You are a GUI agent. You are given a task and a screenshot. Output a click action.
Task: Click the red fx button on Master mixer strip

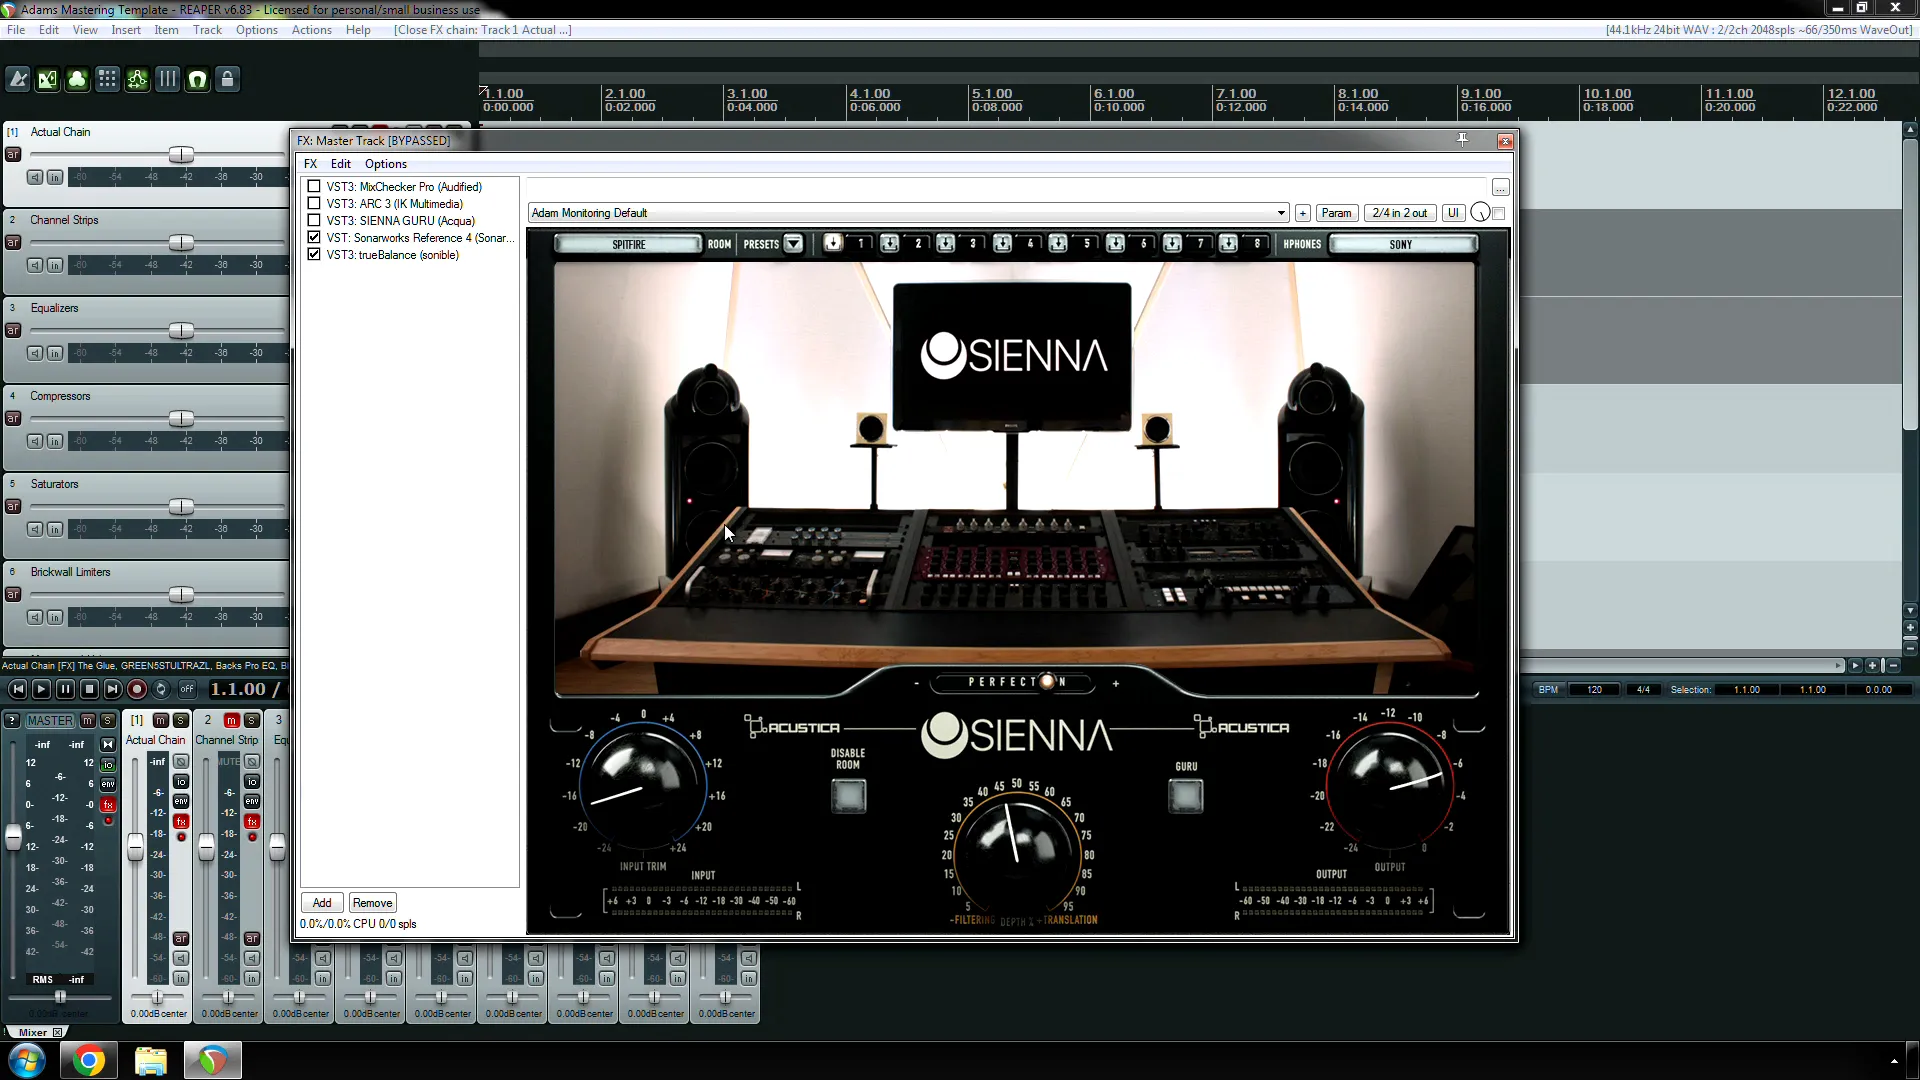coord(108,804)
